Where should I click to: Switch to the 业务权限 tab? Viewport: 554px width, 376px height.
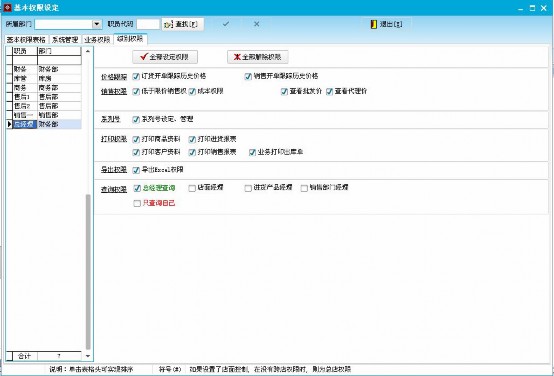tap(97, 40)
